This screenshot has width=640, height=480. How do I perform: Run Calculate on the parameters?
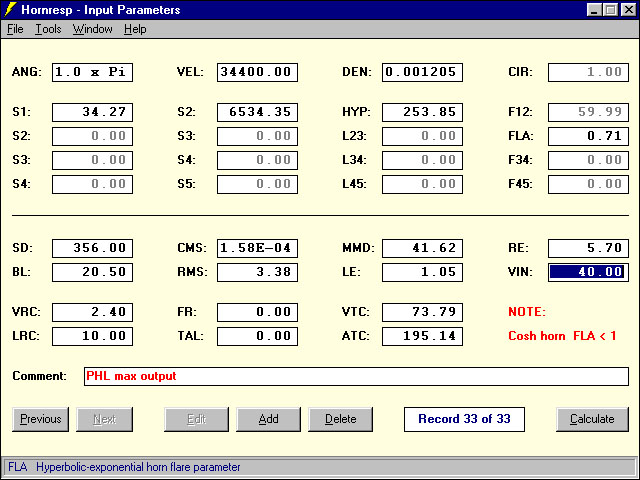[592, 419]
